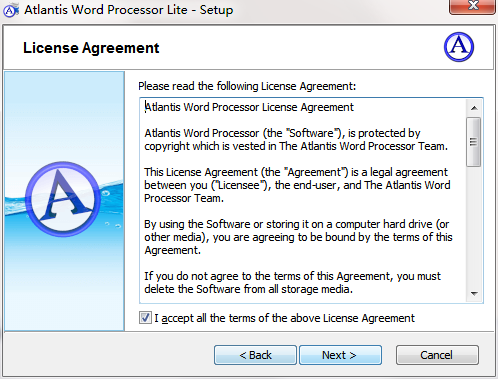Click the Atlantis logo in the header
The image size is (498, 379).
(459, 47)
